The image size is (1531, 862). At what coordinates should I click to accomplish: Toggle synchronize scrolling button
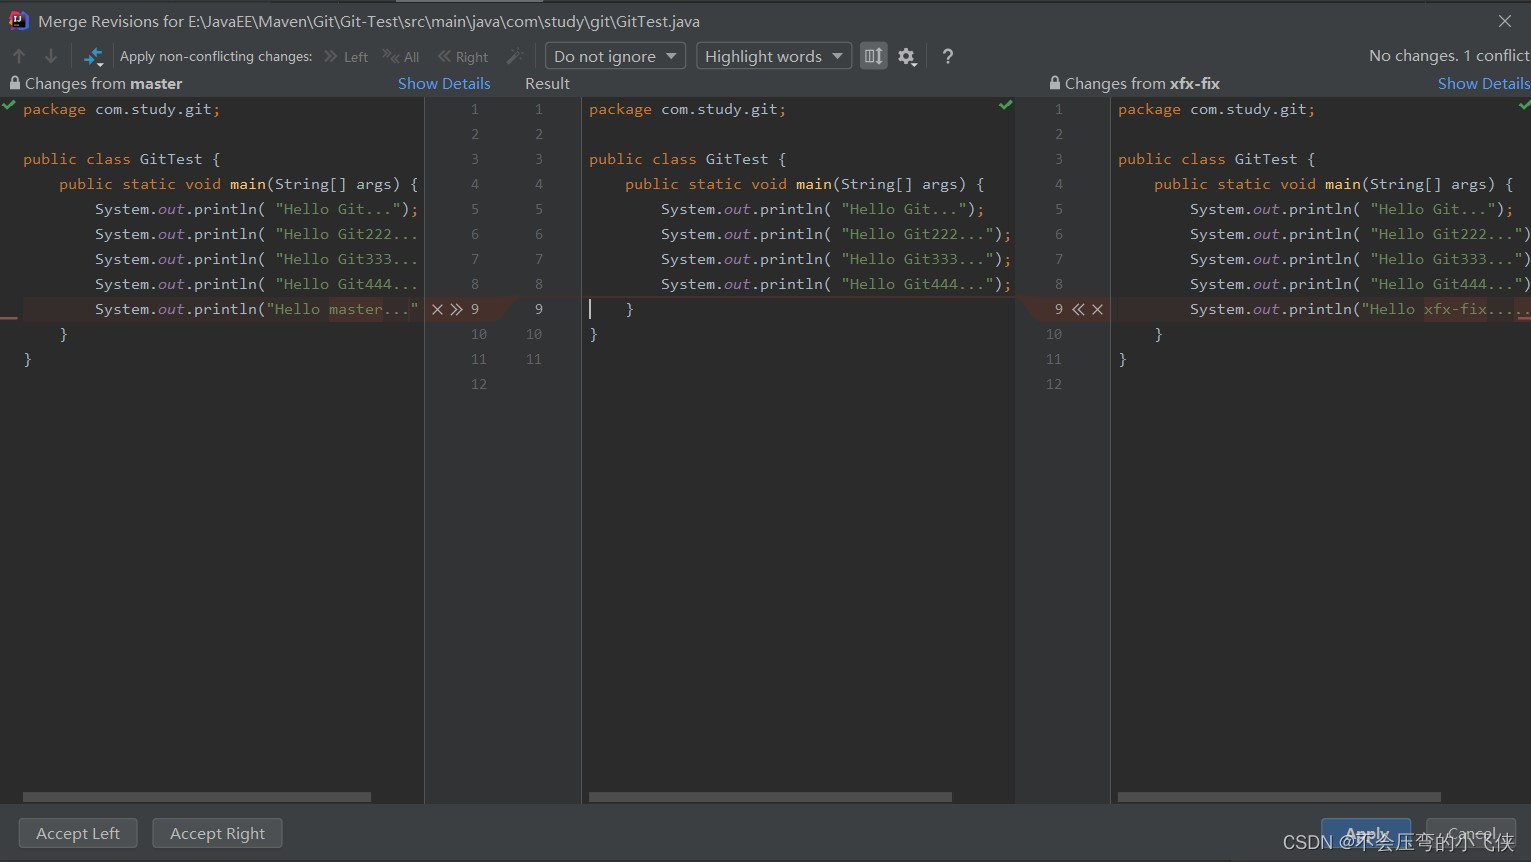pos(874,56)
